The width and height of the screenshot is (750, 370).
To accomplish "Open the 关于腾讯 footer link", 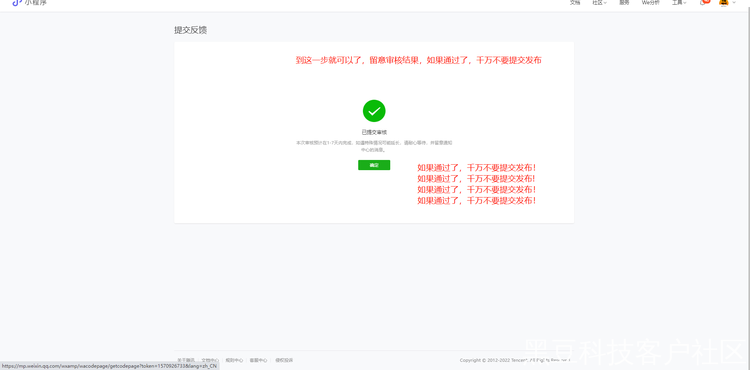I will point(186,360).
